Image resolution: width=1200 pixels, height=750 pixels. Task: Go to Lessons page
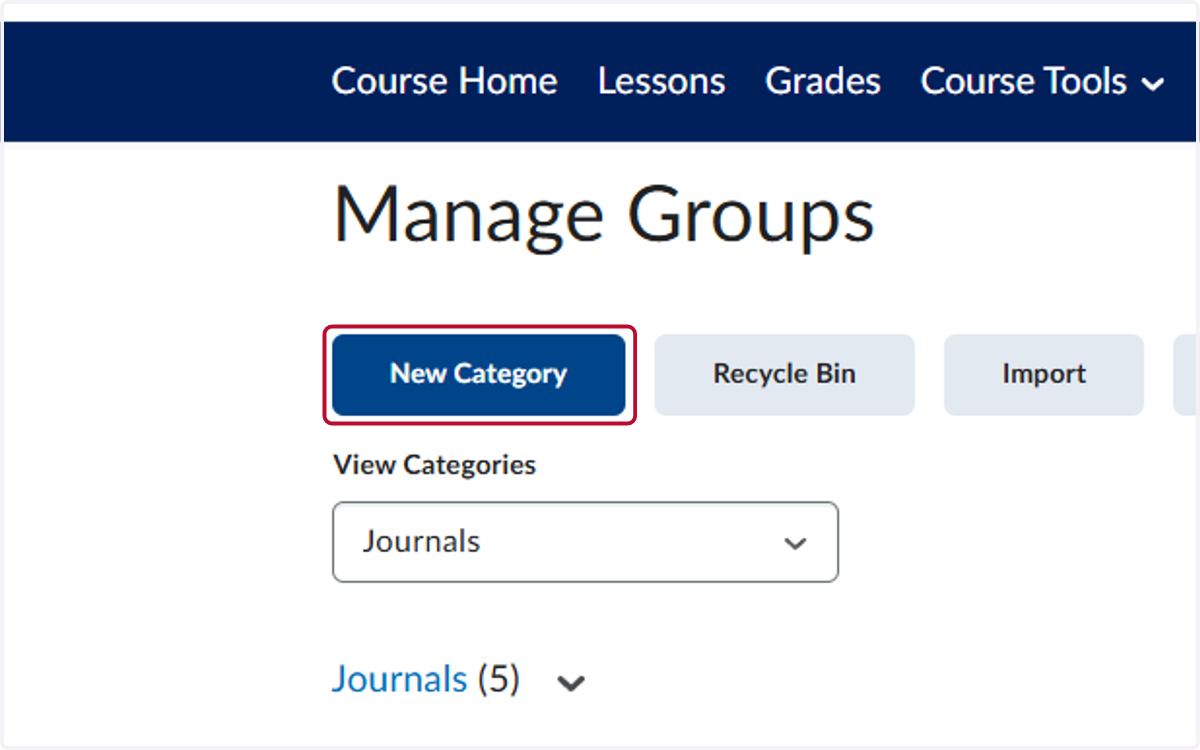661,81
